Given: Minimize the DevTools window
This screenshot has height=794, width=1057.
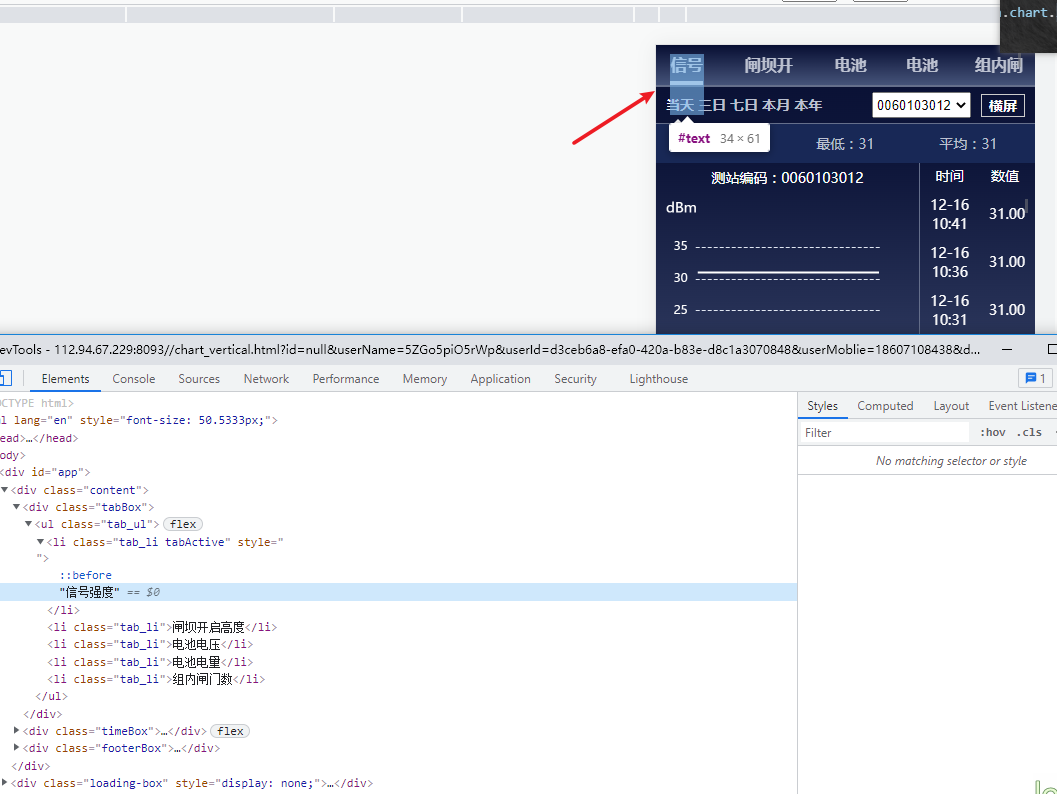Looking at the screenshot, I should point(1006,349).
